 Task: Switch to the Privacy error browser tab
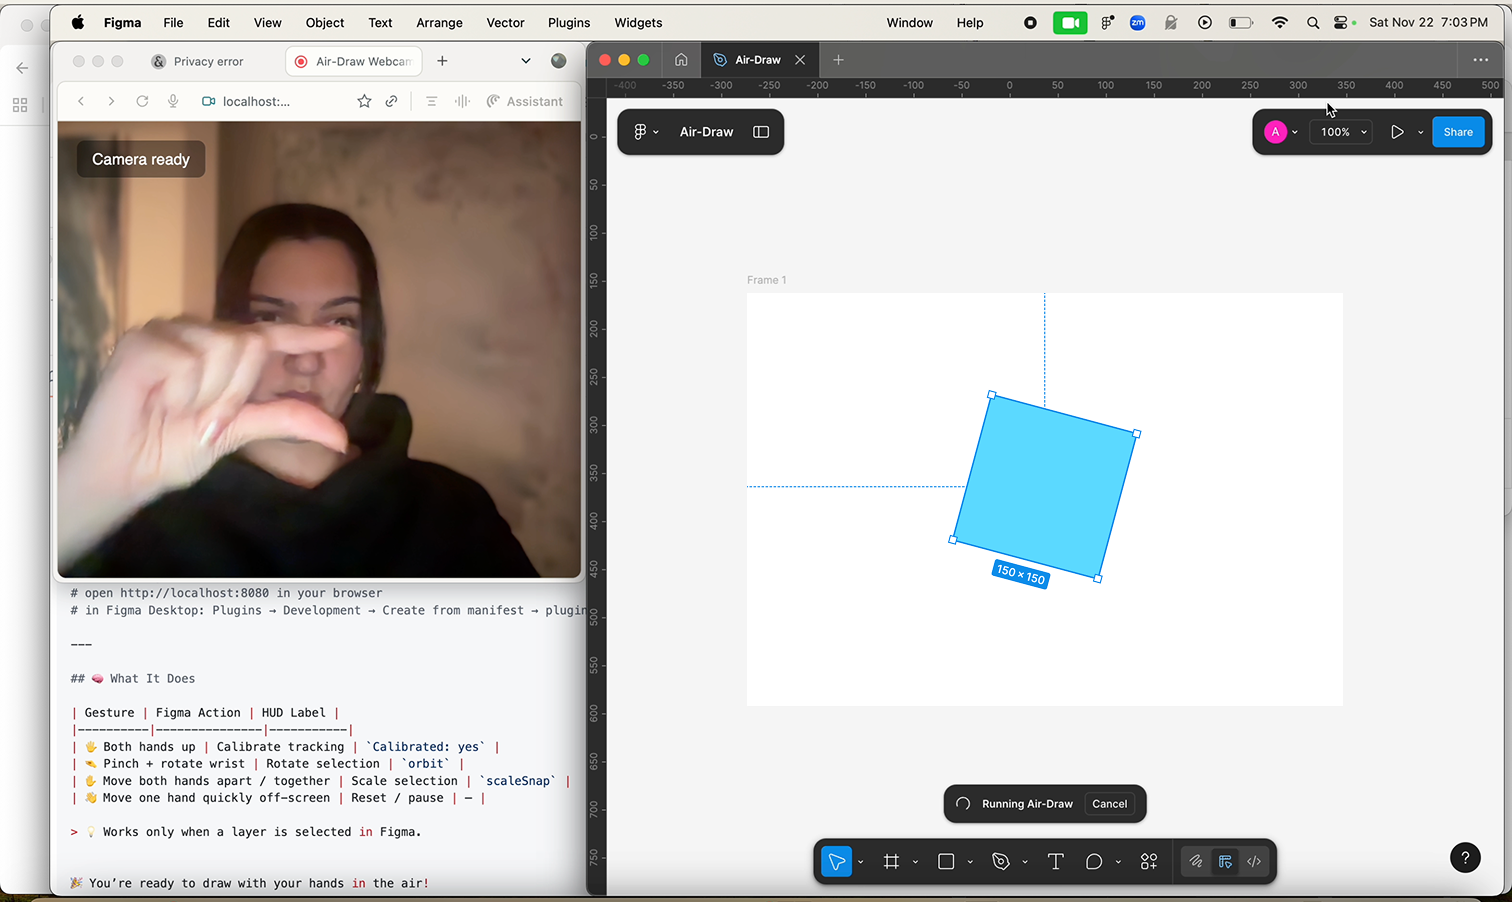198,61
